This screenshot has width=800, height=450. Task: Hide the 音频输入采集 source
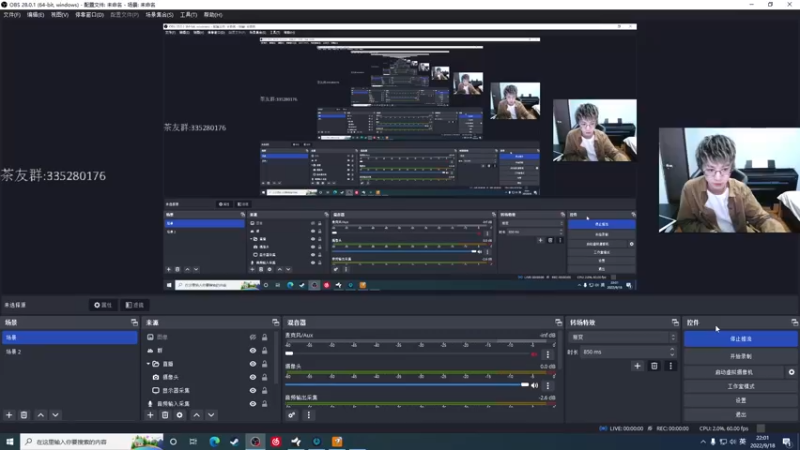click(x=253, y=404)
